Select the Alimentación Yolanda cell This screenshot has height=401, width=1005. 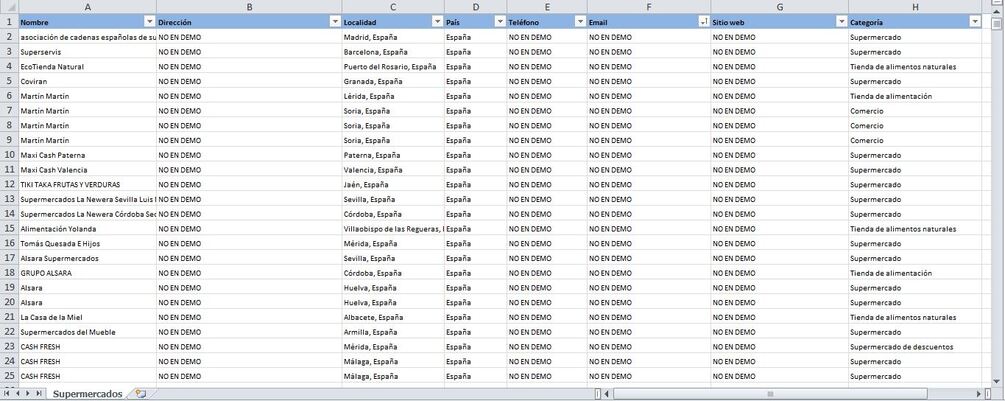pos(87,229)
